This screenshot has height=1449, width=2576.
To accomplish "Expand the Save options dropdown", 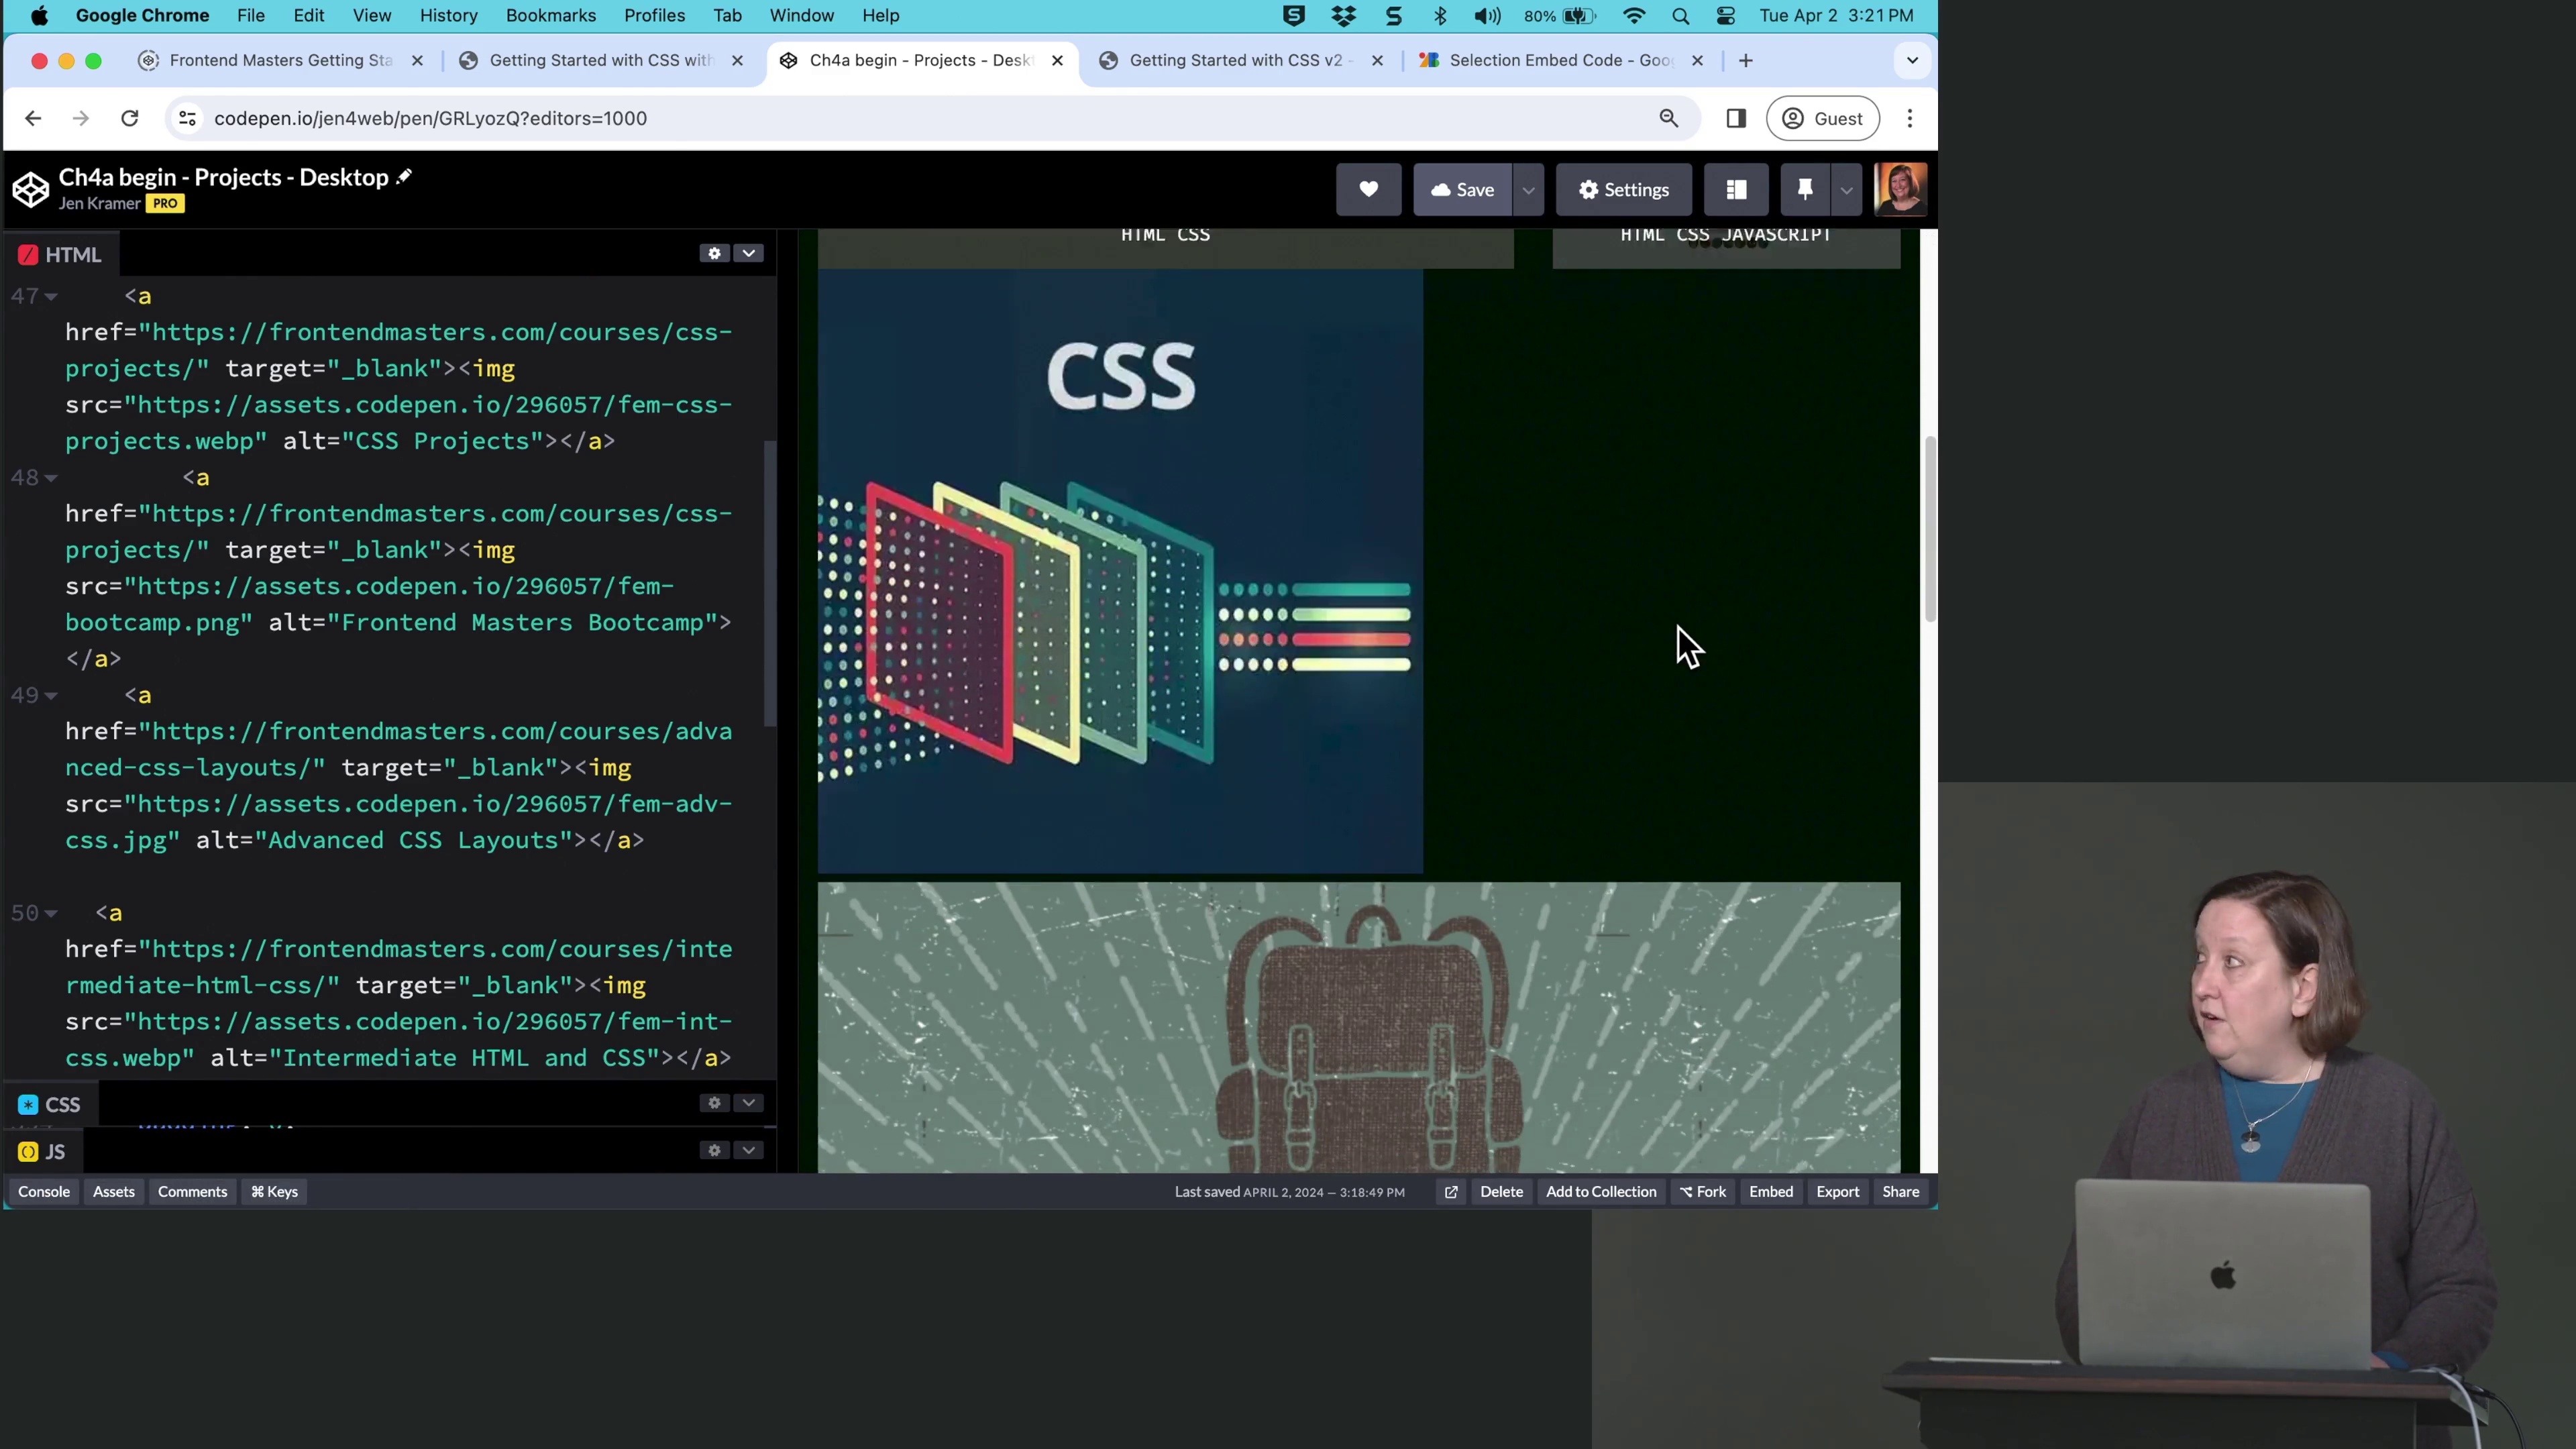I will pyautogui.click(x=1528, y=189).
